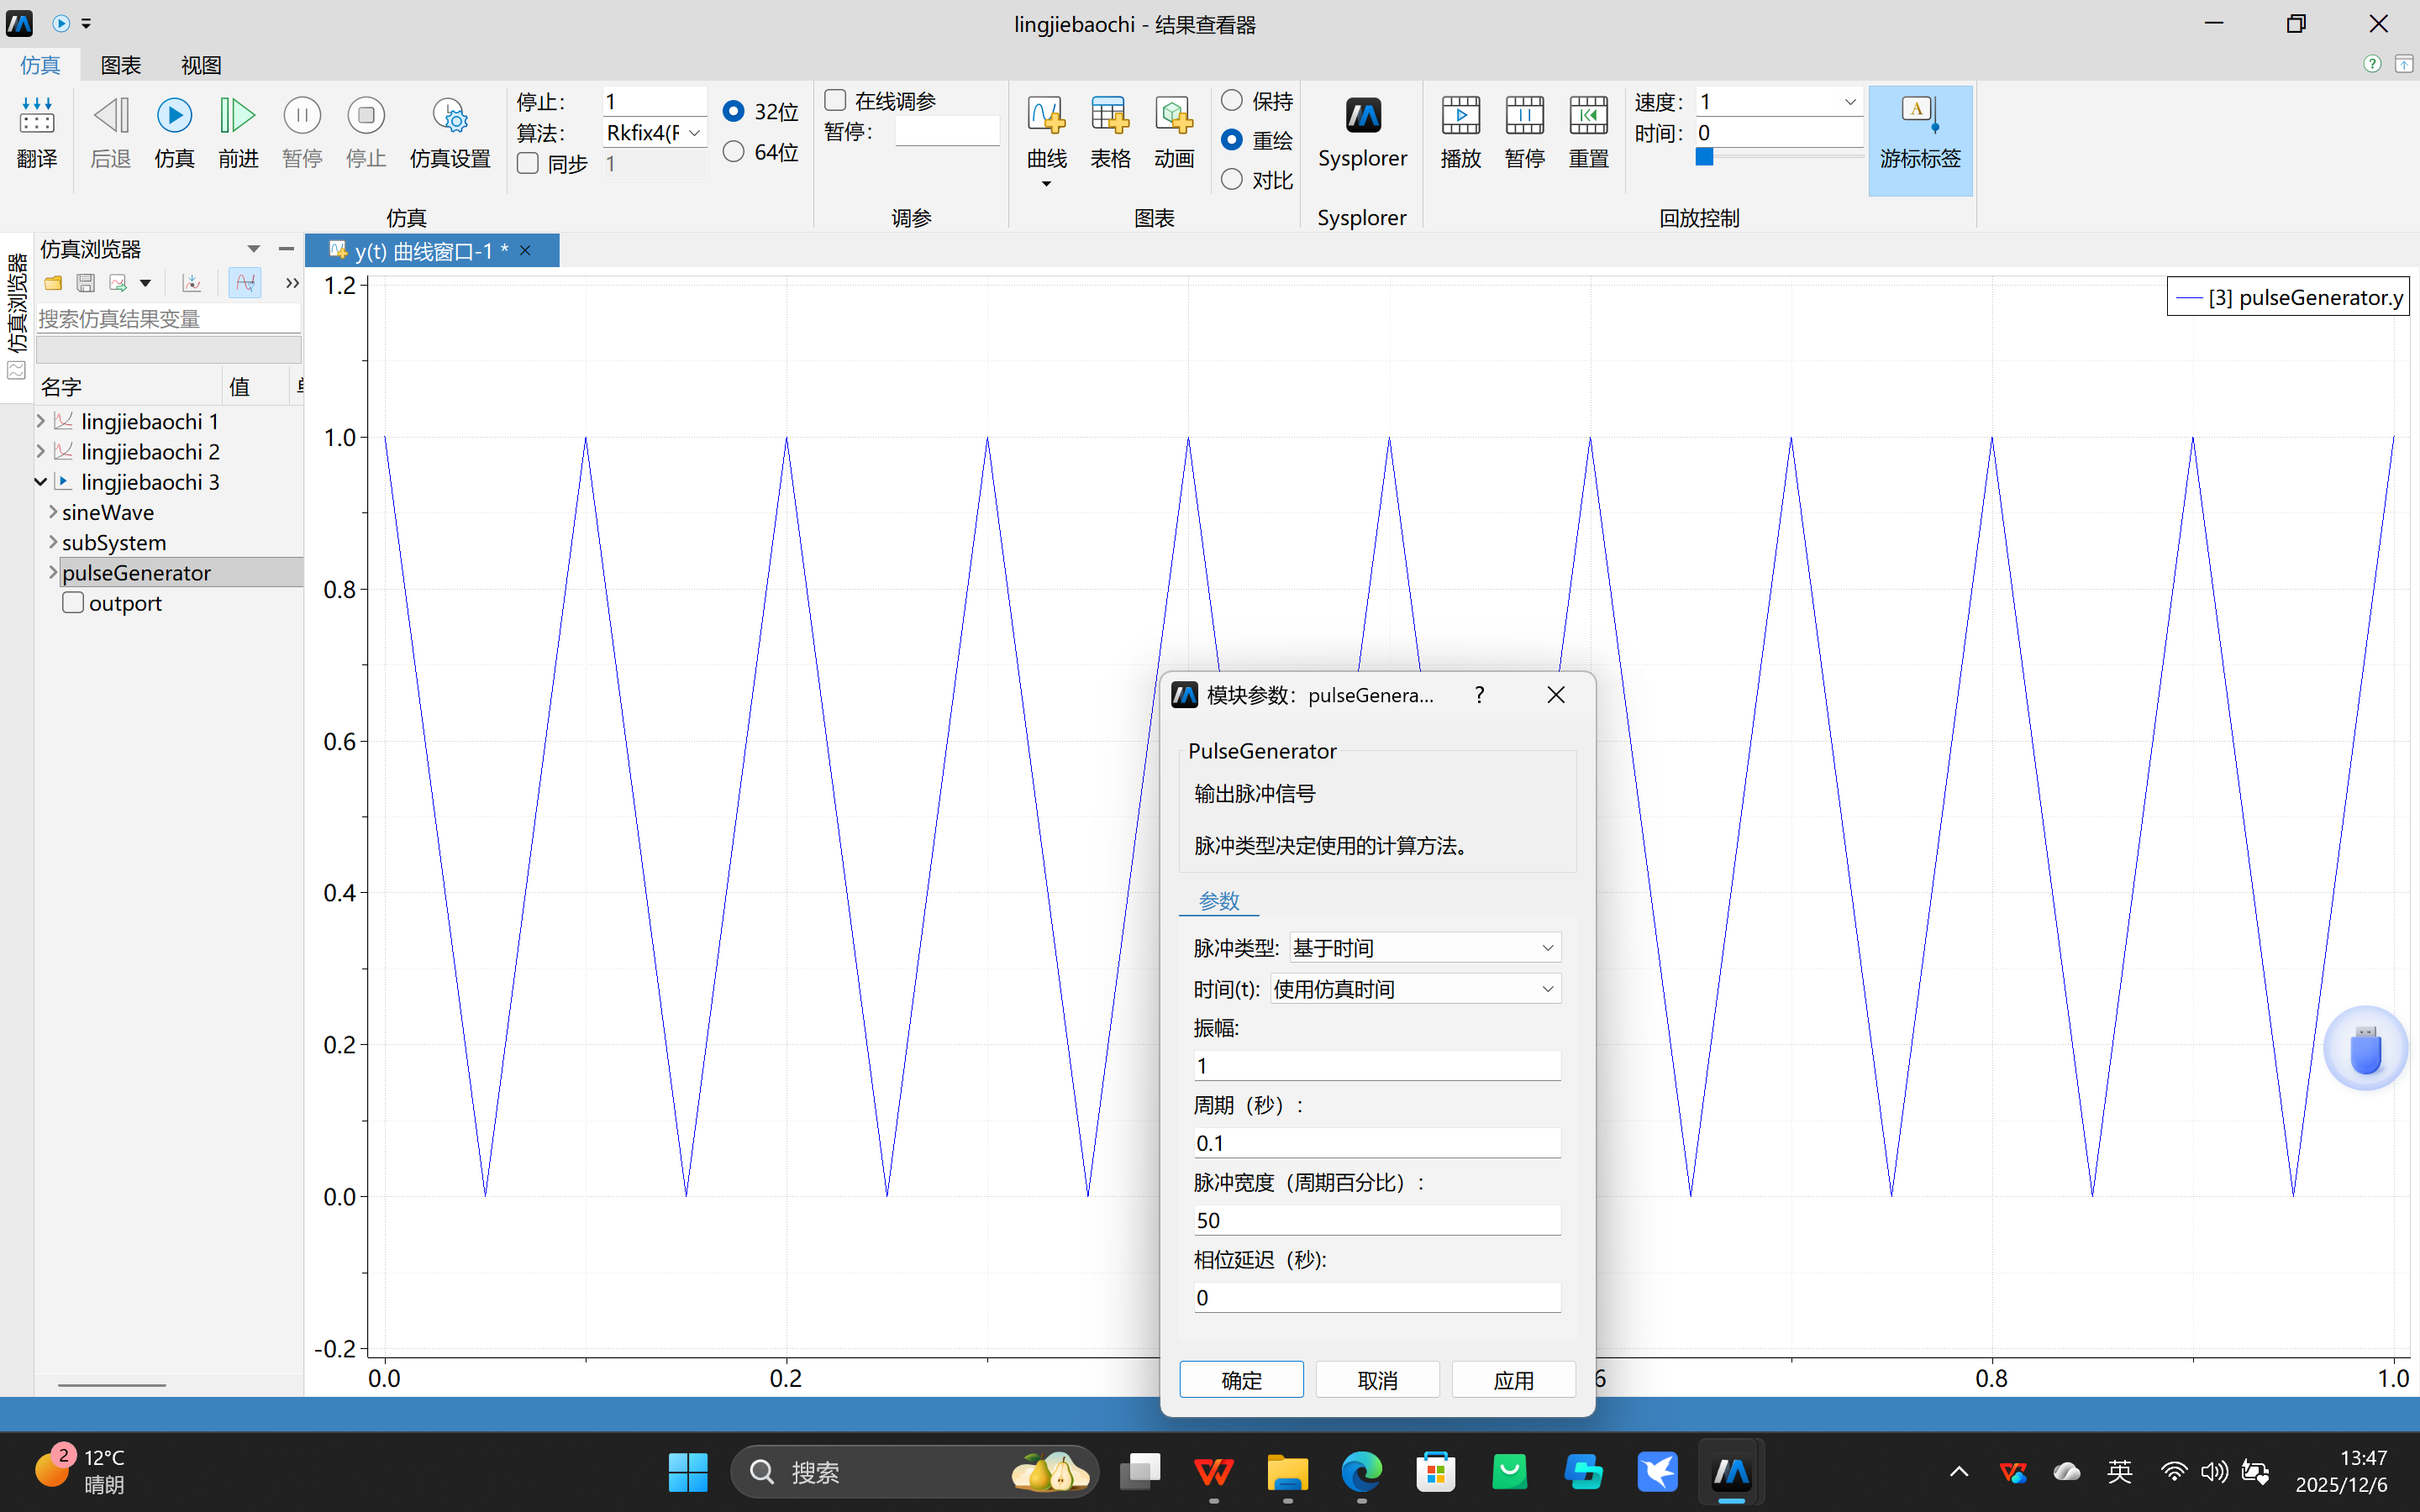Expand the subSystem tree node

53,542
